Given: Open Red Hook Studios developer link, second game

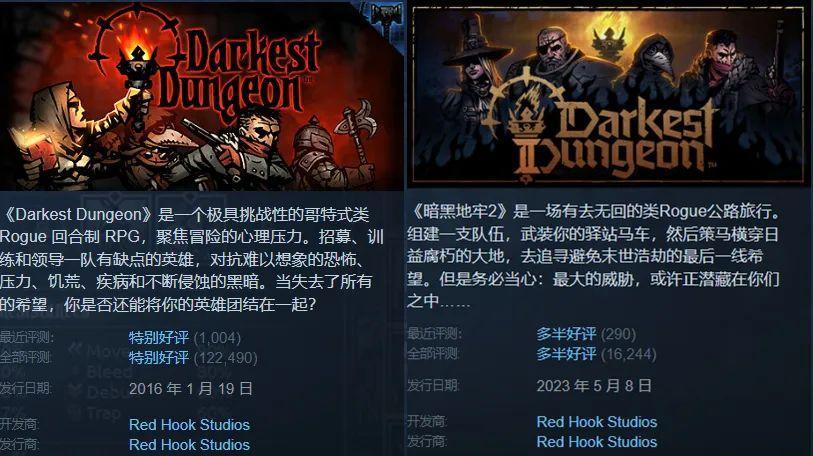Looking at the screenshot, I should [597, 422].
